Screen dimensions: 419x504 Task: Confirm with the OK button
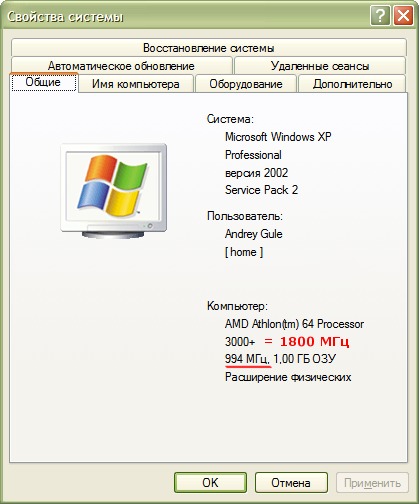[x=210, y=482]
